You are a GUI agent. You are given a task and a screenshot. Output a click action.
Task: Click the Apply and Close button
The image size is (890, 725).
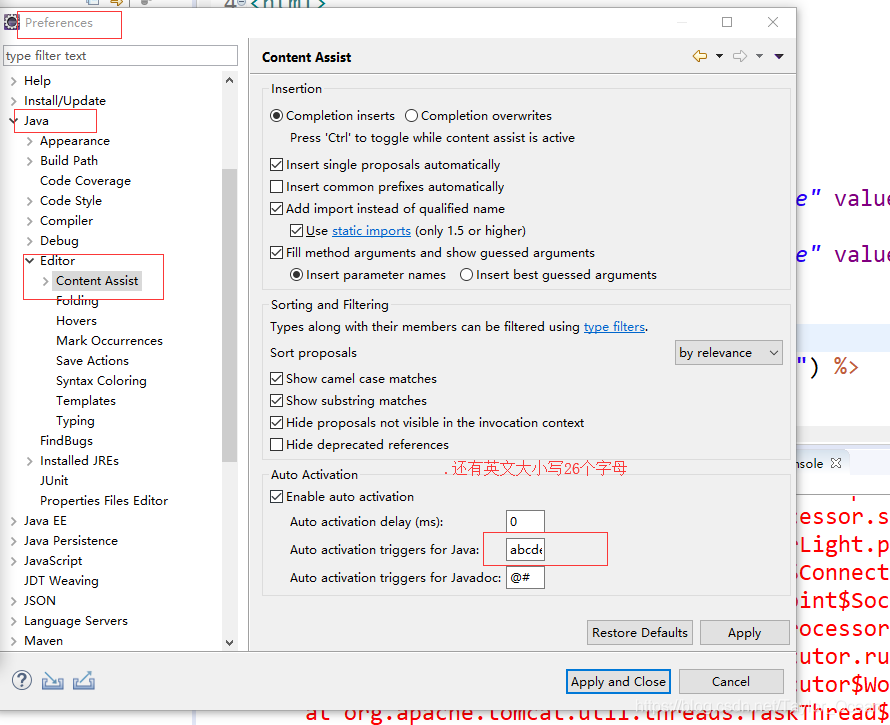617,681
